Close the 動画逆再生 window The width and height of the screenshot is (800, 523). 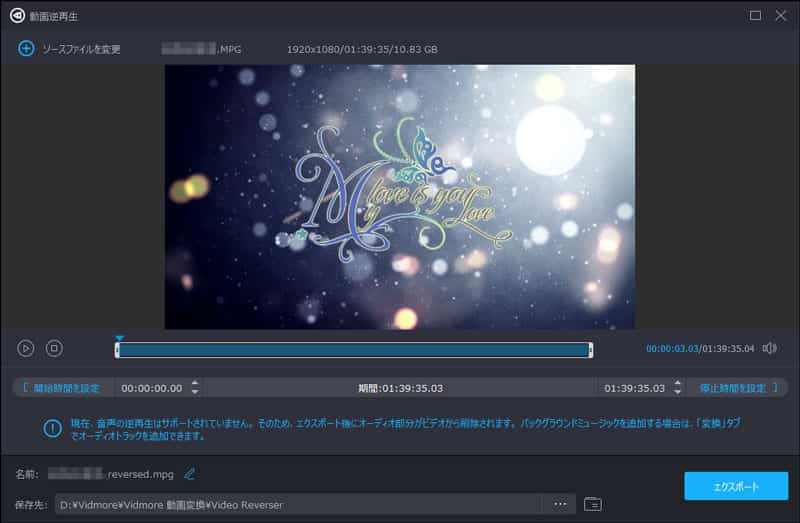click(781, 16)
